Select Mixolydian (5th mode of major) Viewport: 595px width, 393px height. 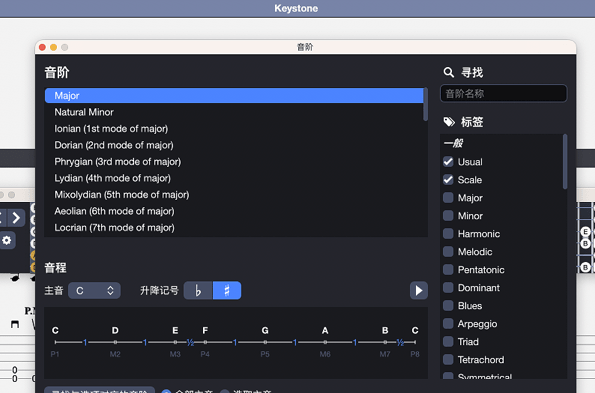tap(234, 195)
